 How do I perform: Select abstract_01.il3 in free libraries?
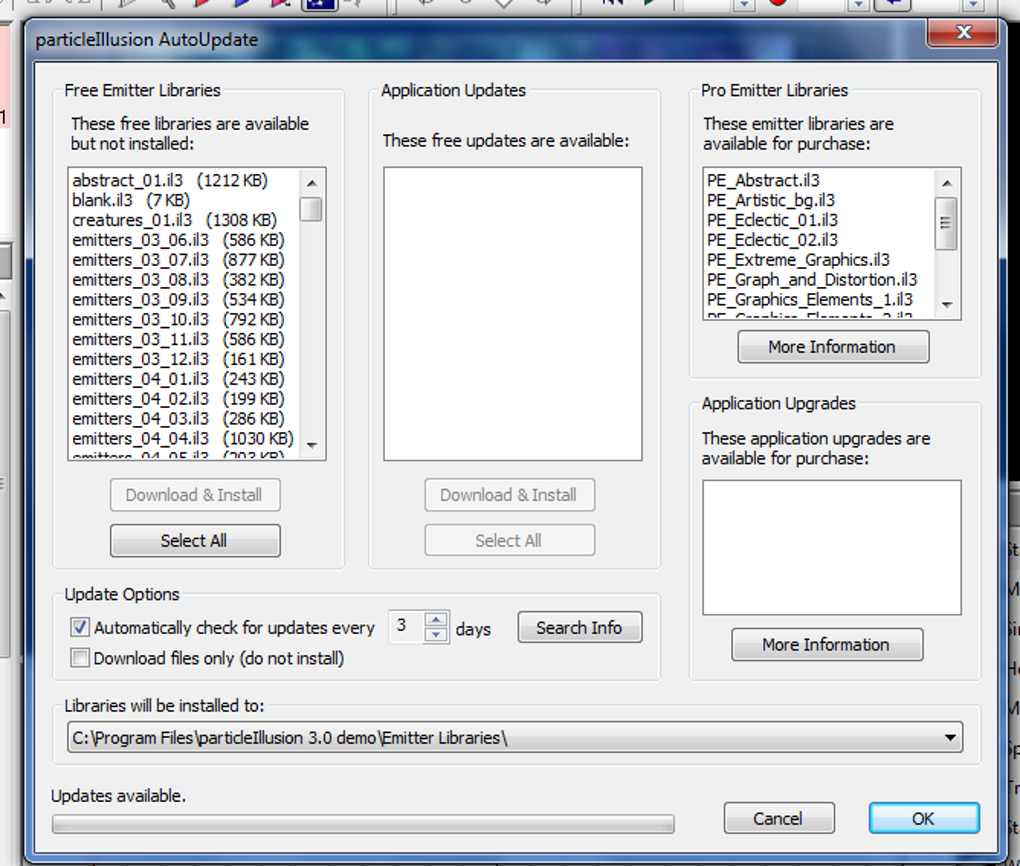point(170,180)
